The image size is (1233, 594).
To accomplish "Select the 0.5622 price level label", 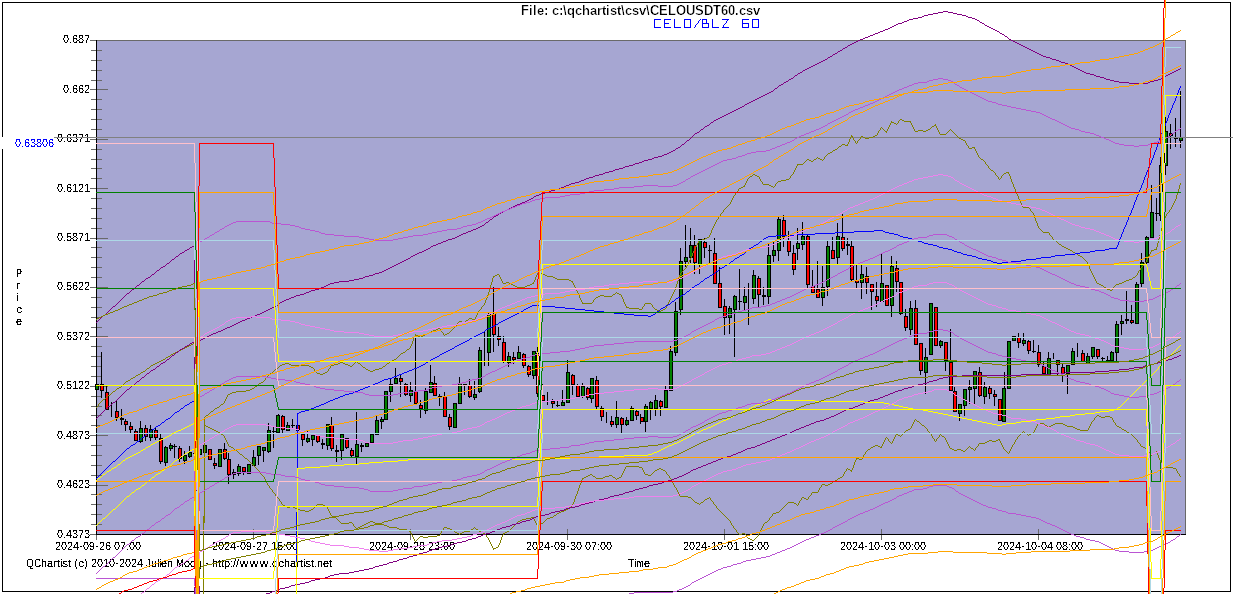I will [73, 287].
